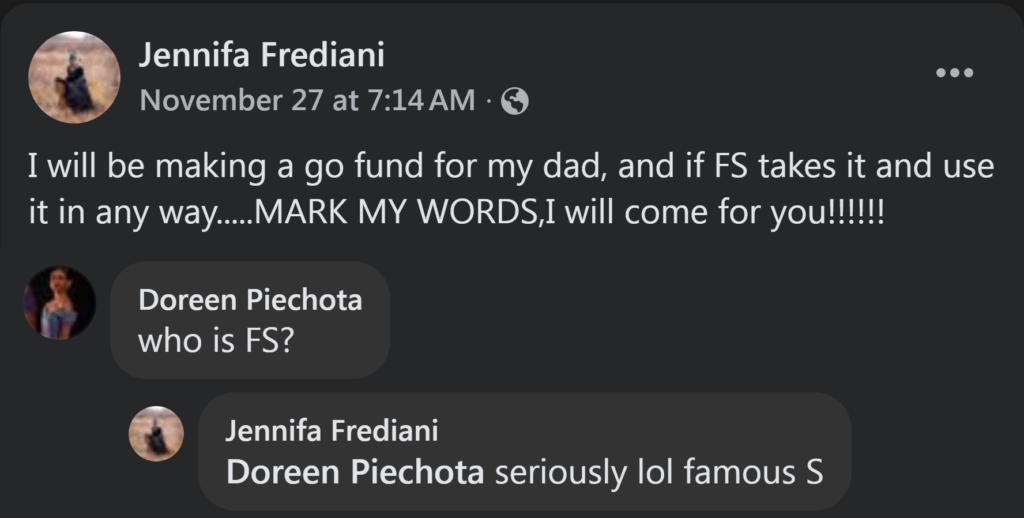The height and width of the screenshot is (518, 1024).
Task: Click the bold Doreen Piechota mention in reply
Action: click(x=355, y=472)
